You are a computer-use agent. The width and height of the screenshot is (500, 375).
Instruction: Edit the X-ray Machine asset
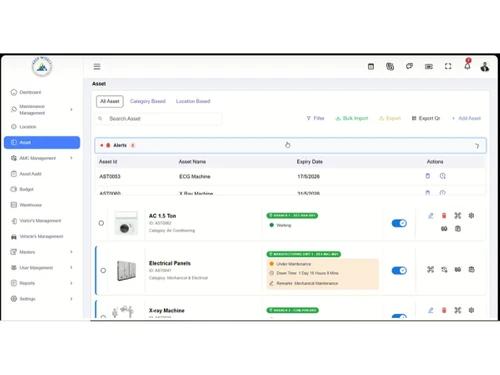pyautogui.click(x=430, y=310)
